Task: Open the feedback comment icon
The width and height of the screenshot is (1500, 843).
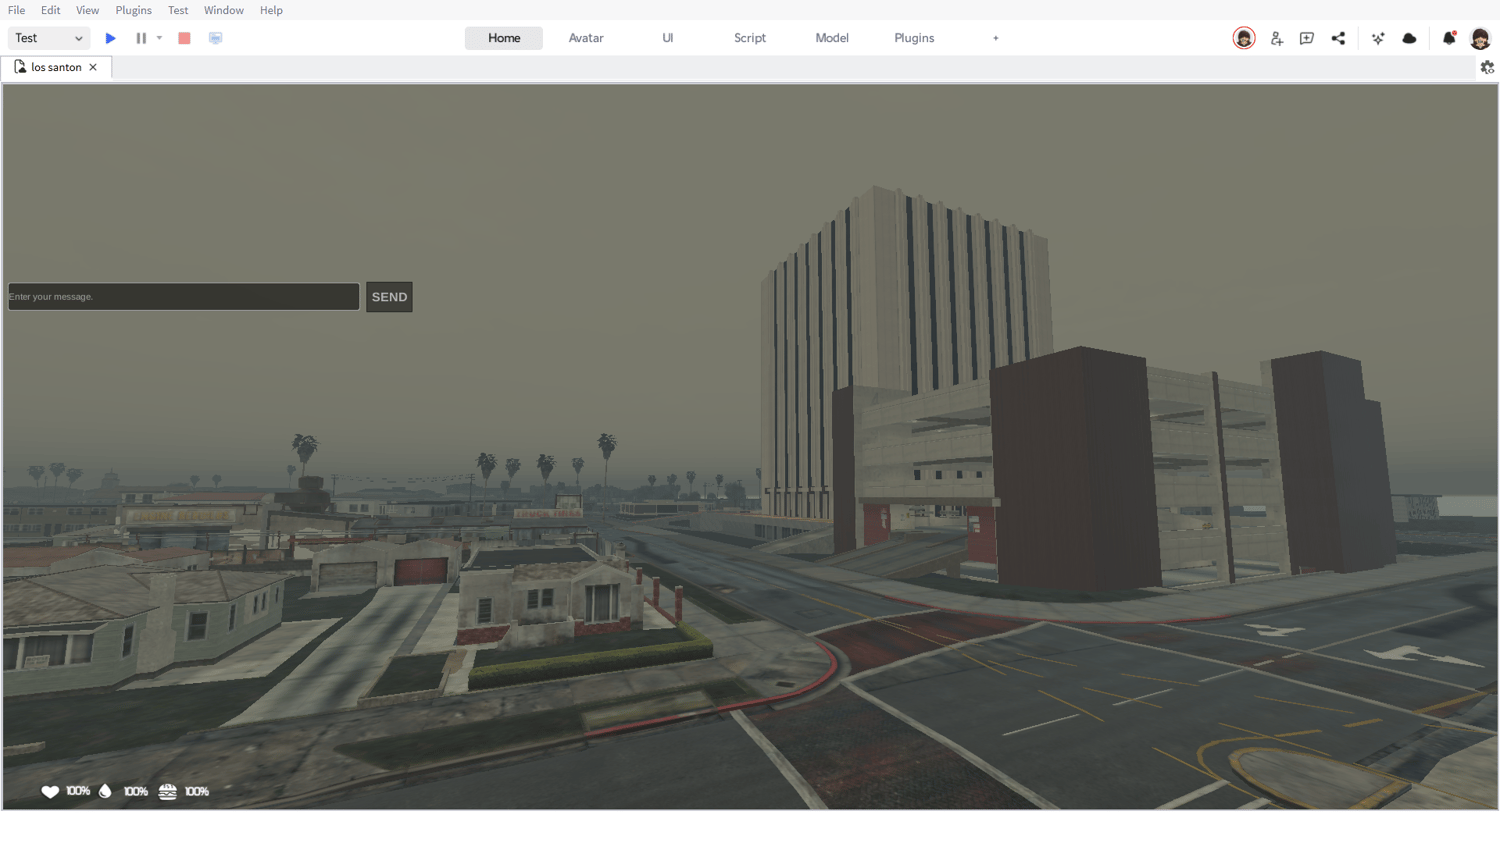Action: [1307, 38]
